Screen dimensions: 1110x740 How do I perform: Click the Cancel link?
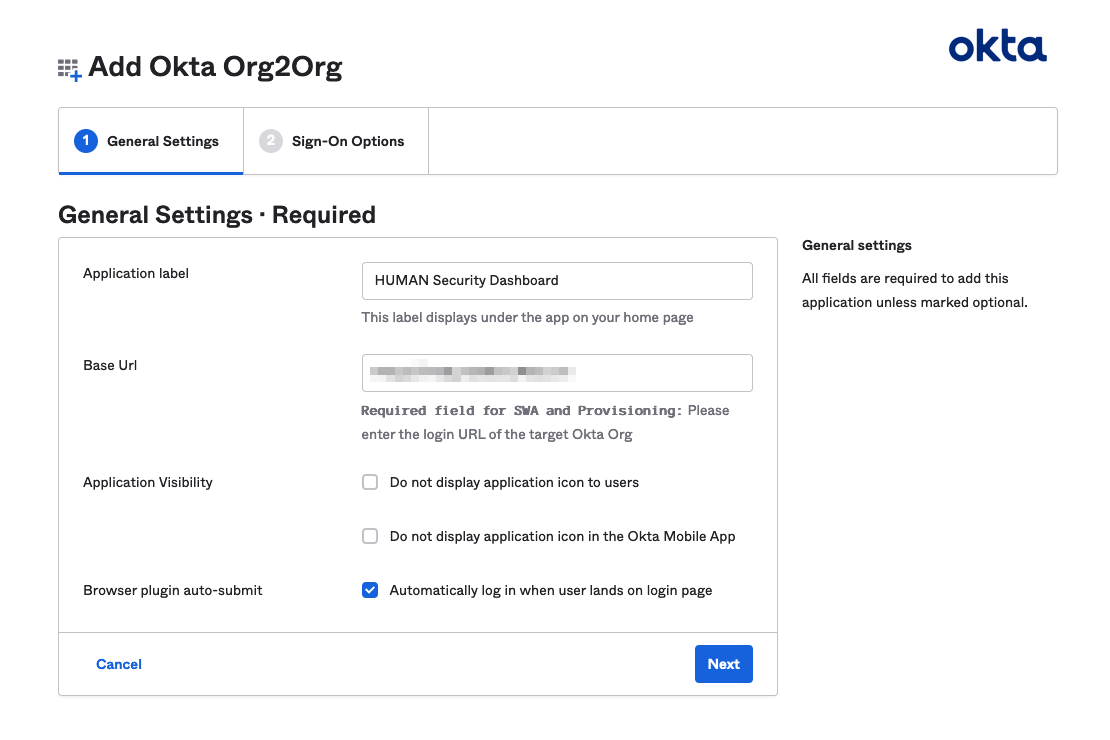[x=119, y=664]
